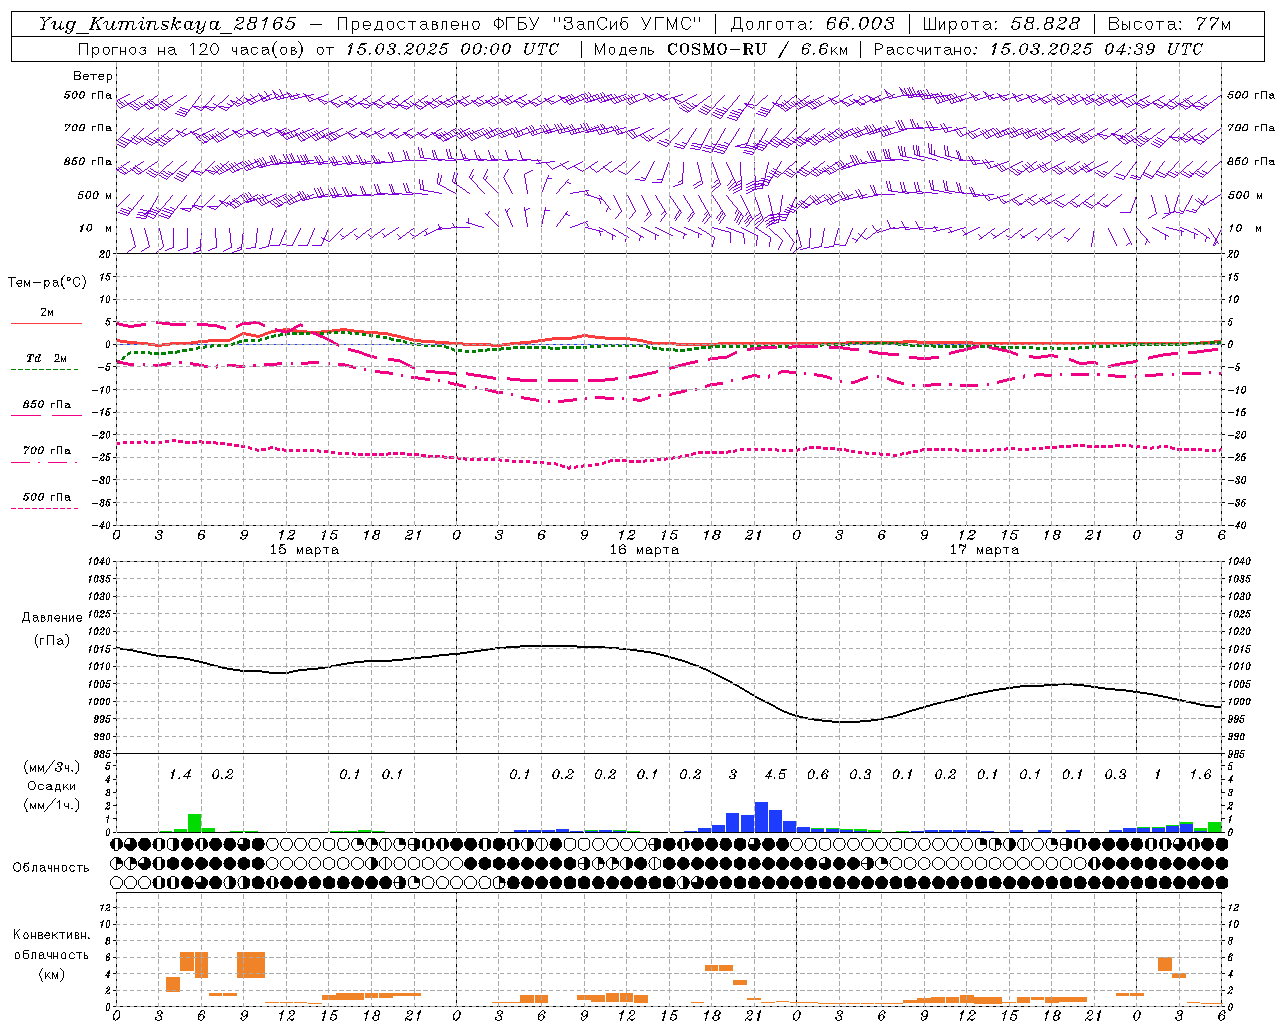Click the tallest blue hourly precipitation bar
This screenshot has height=1024, width=1280.
(x=761, y=817)
